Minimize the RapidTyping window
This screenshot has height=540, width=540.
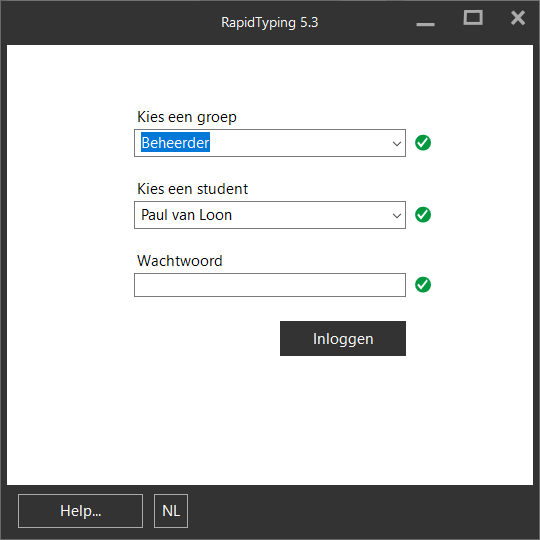[x=425, y=24]
